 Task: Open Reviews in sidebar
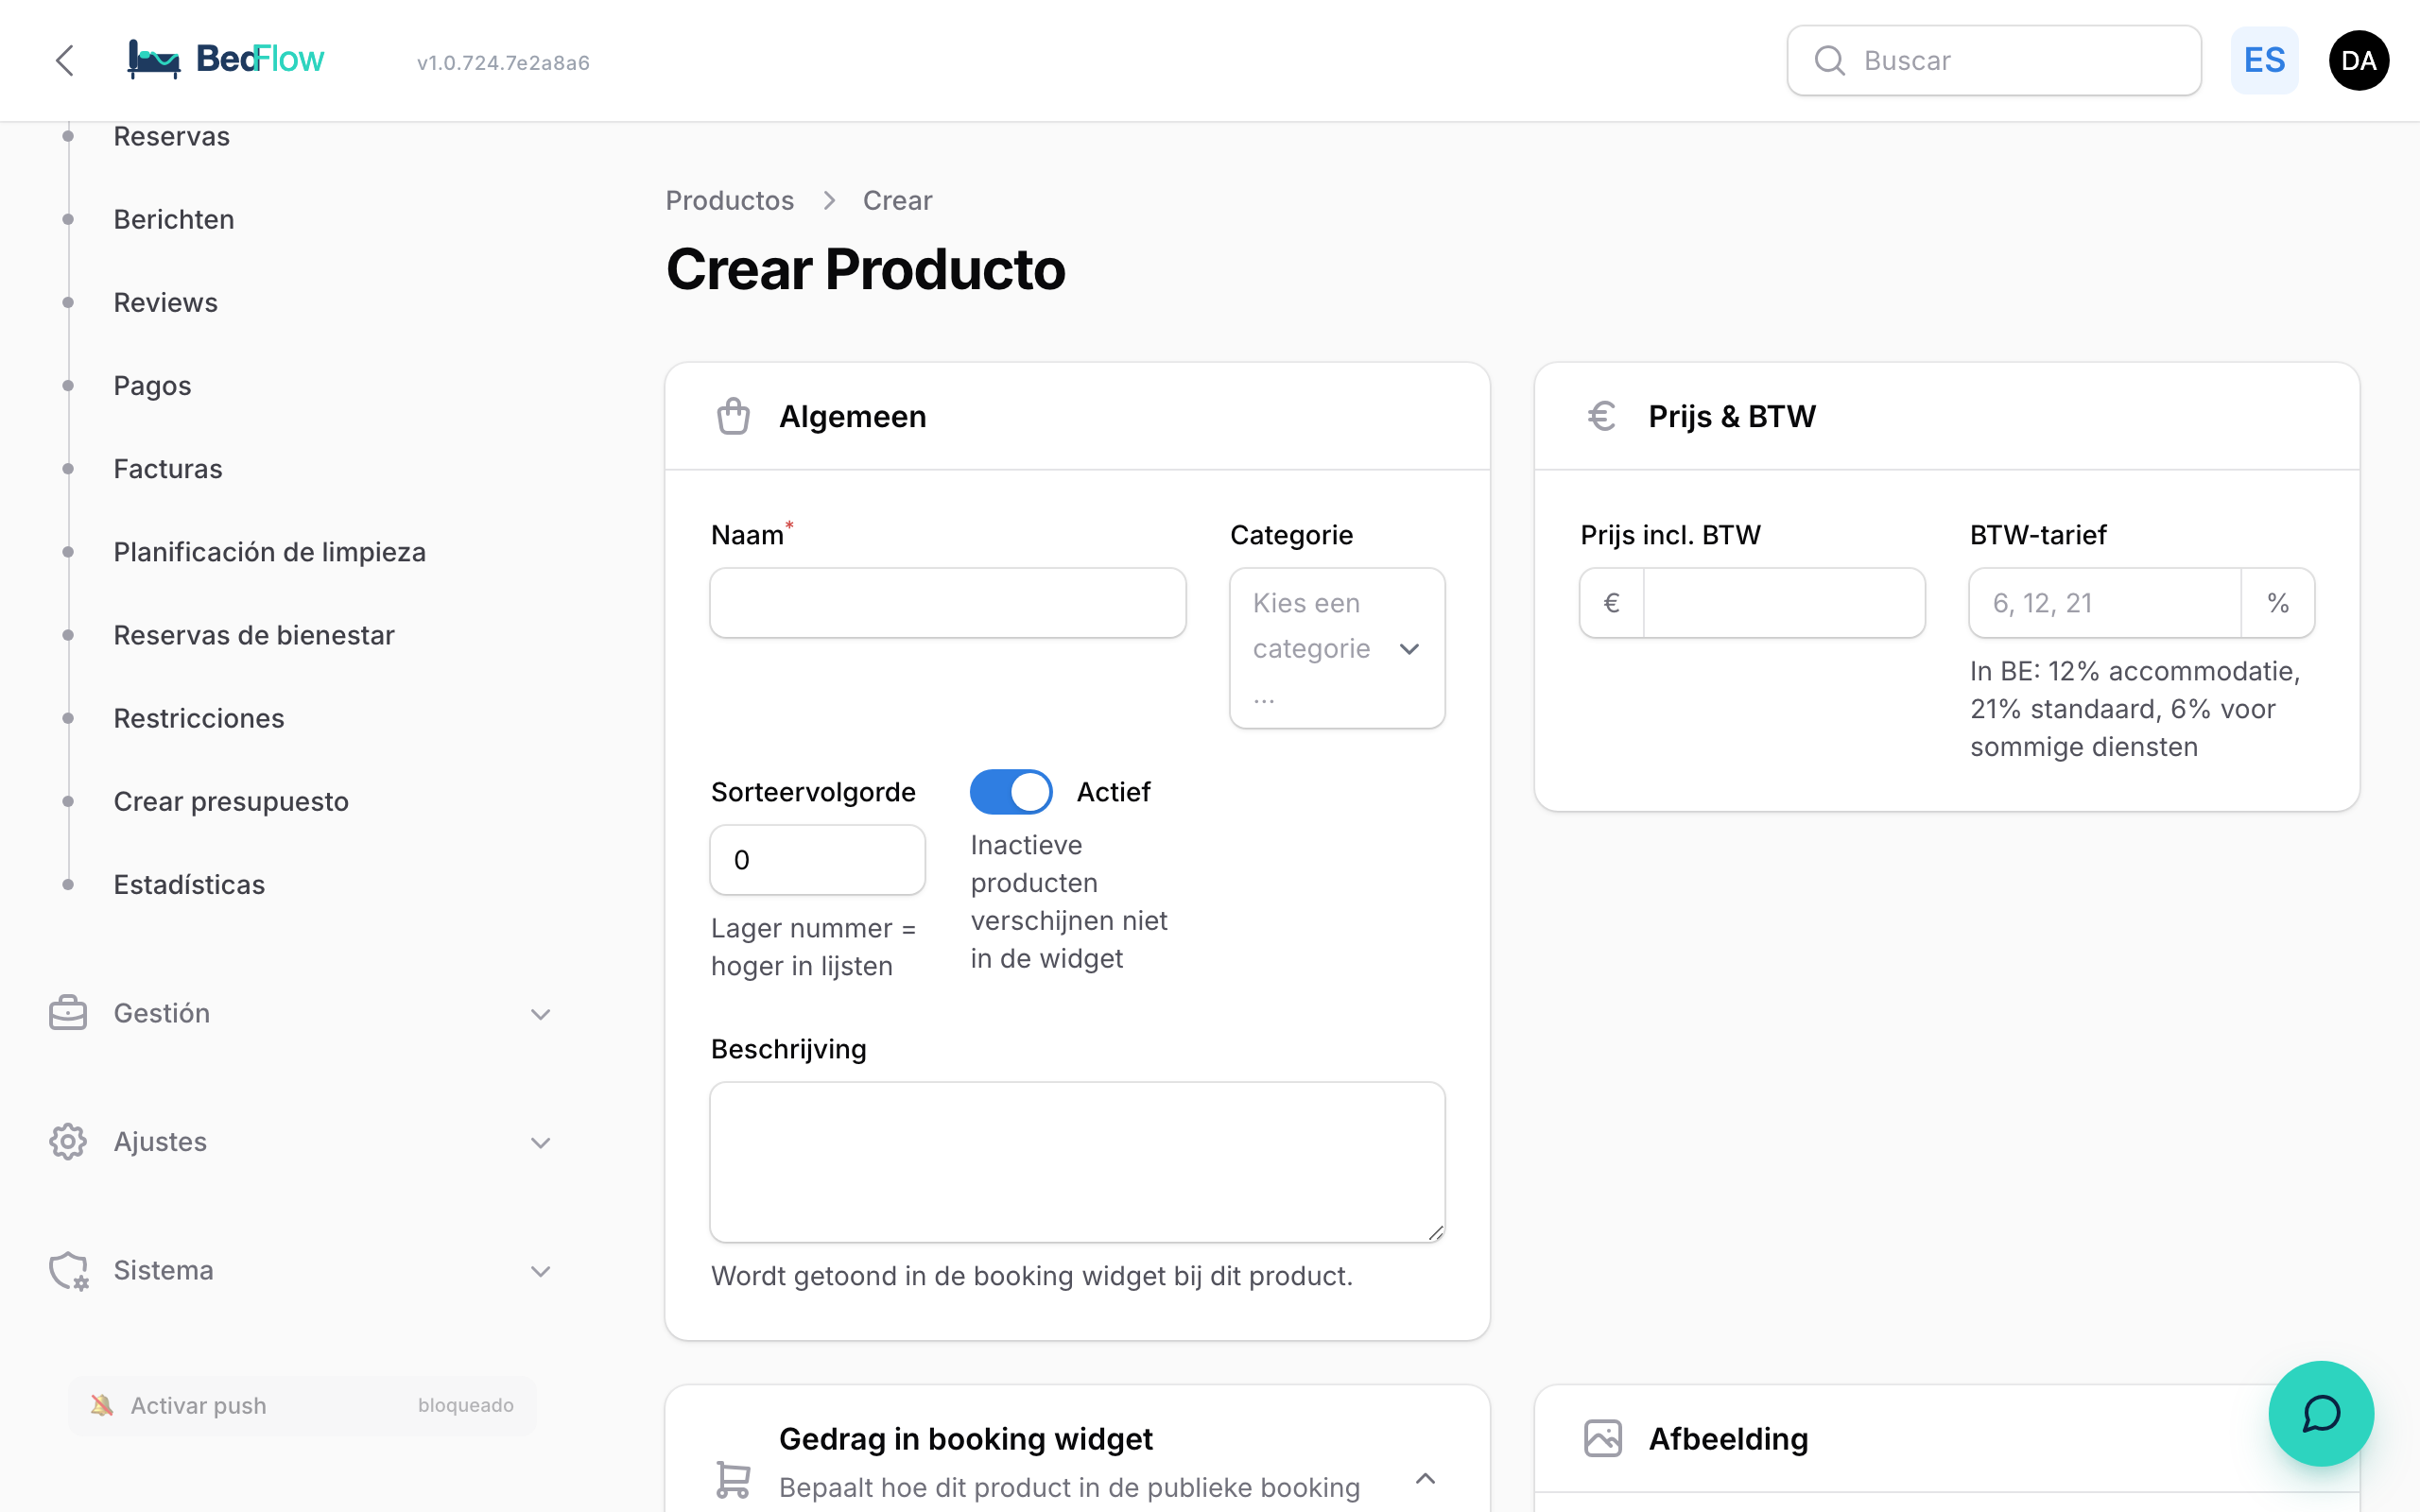[166, 302]
